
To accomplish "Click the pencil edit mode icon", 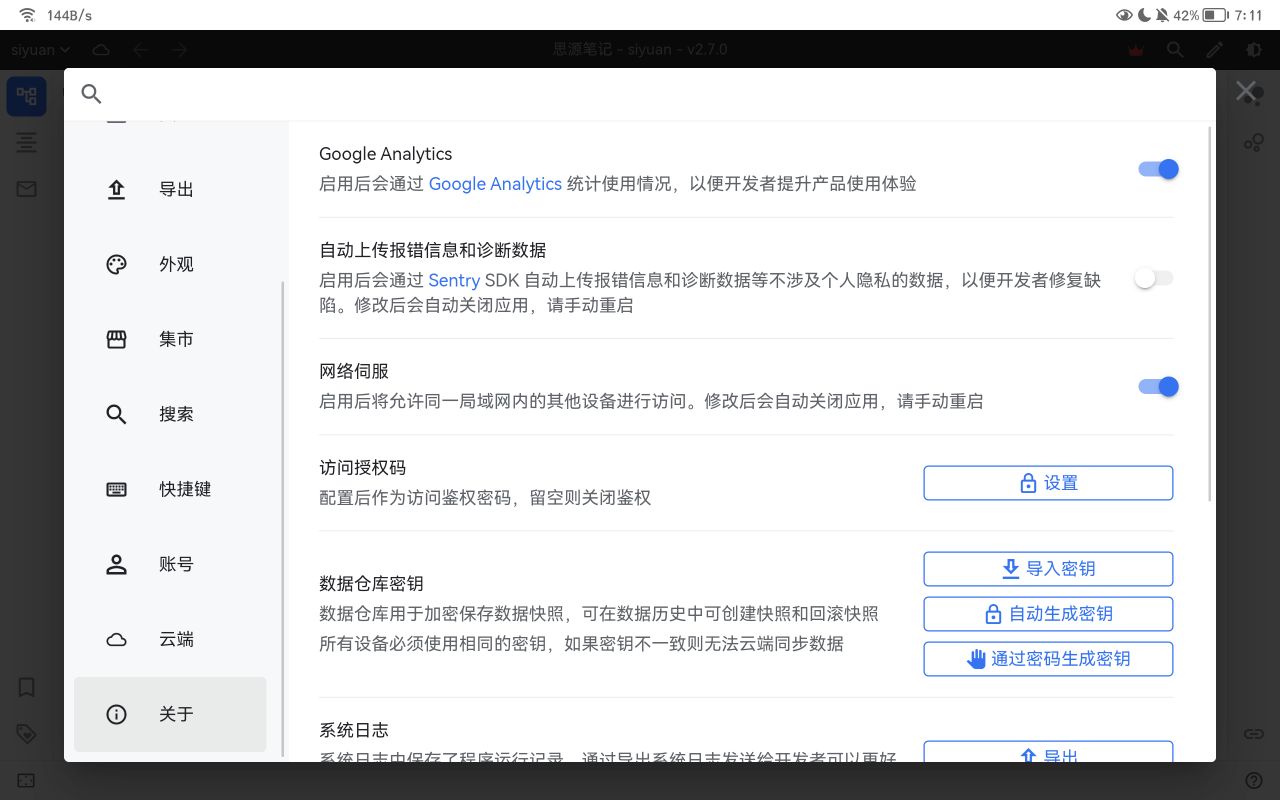I will tap(1214, 49).
